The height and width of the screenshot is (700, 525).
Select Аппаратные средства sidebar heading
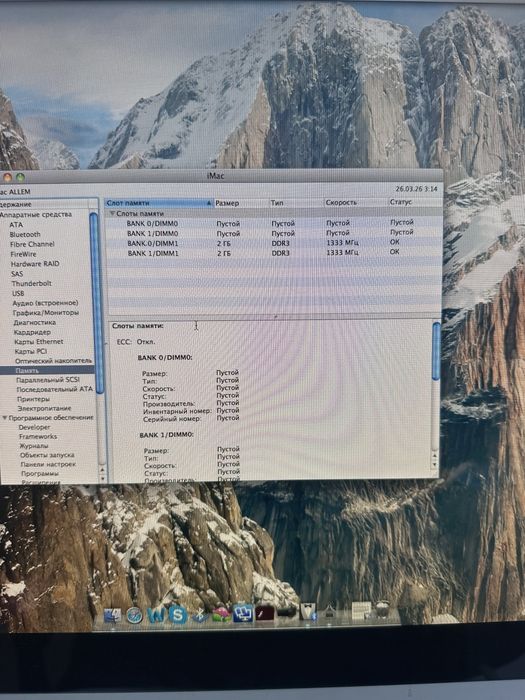click(x=35, y=215)
